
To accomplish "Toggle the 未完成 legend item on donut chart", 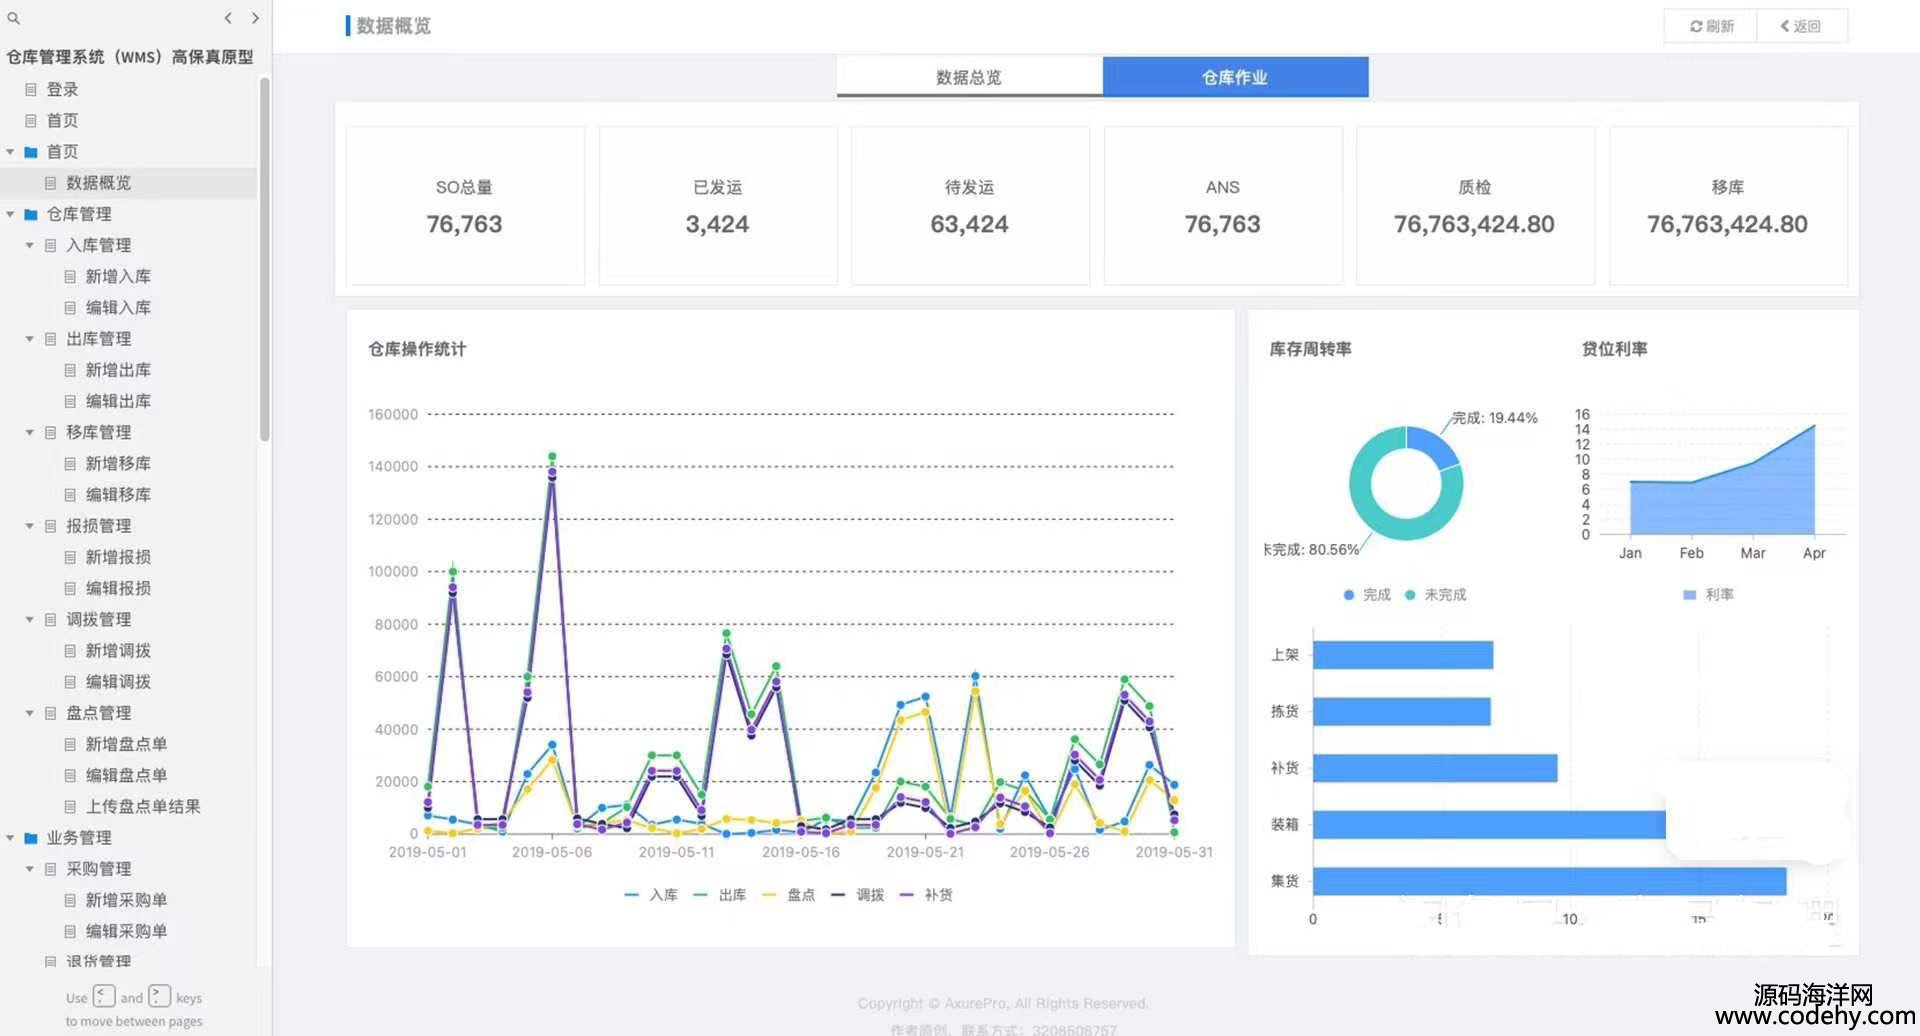I will pyautogui.click(x=1435, y=595).
